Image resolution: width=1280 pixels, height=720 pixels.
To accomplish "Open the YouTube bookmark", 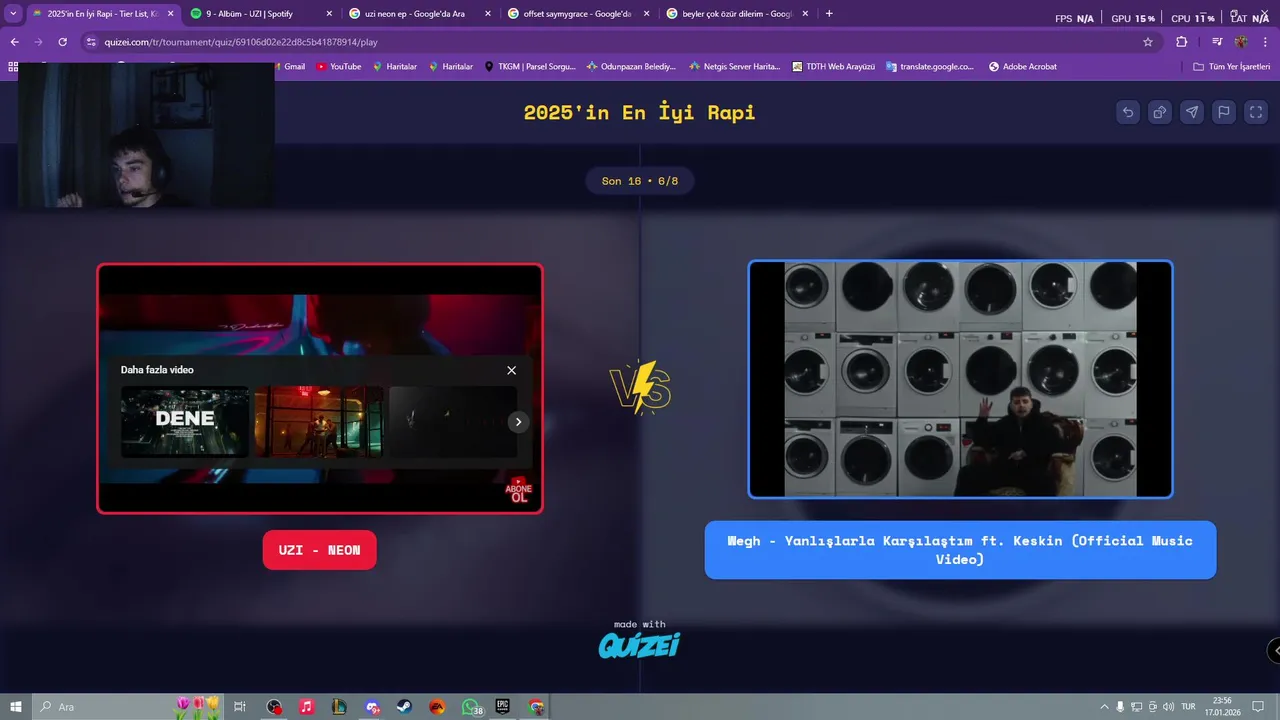I will pos(339,67).
